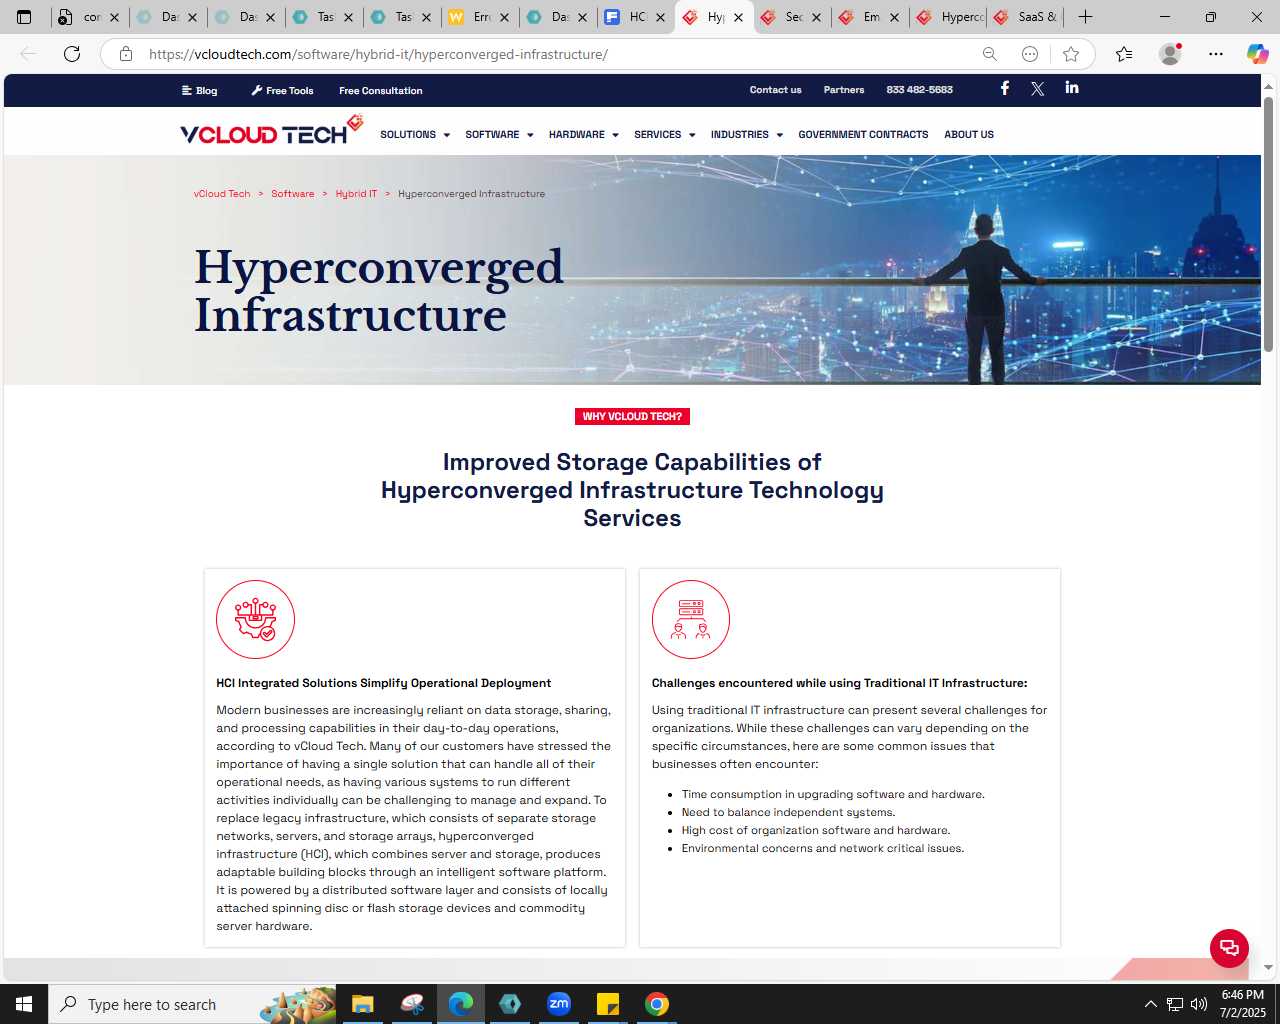Screen dimensions: 1280x1024
Task: Open Zoom from the taskbar
Action: coord(559,1004)
